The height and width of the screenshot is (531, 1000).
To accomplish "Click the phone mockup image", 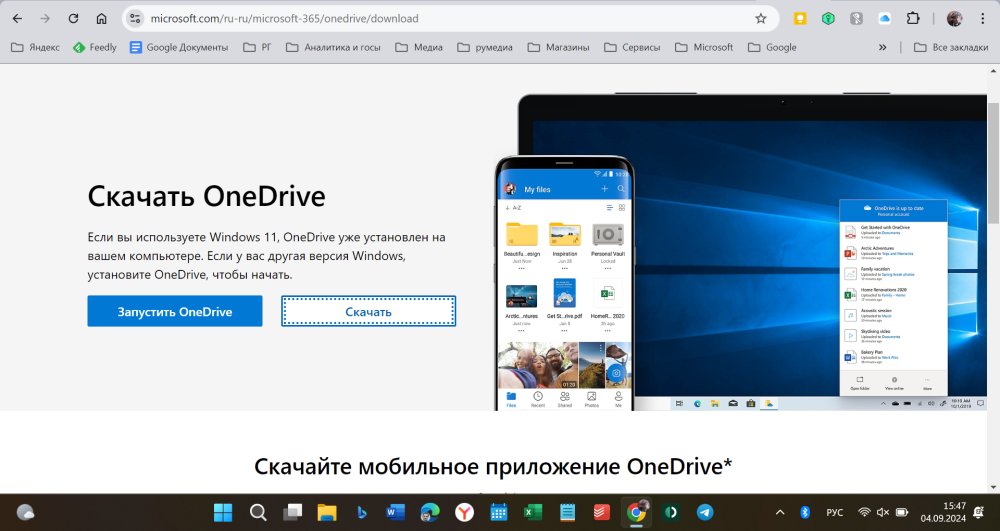I will (564, 283).
